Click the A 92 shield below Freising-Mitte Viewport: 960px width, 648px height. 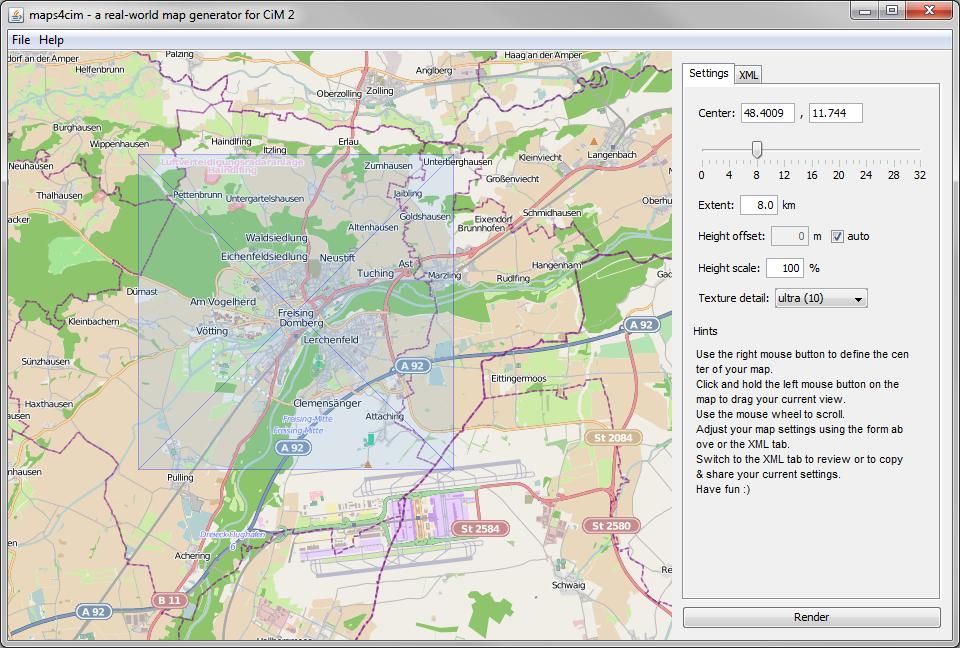point(292,448)
